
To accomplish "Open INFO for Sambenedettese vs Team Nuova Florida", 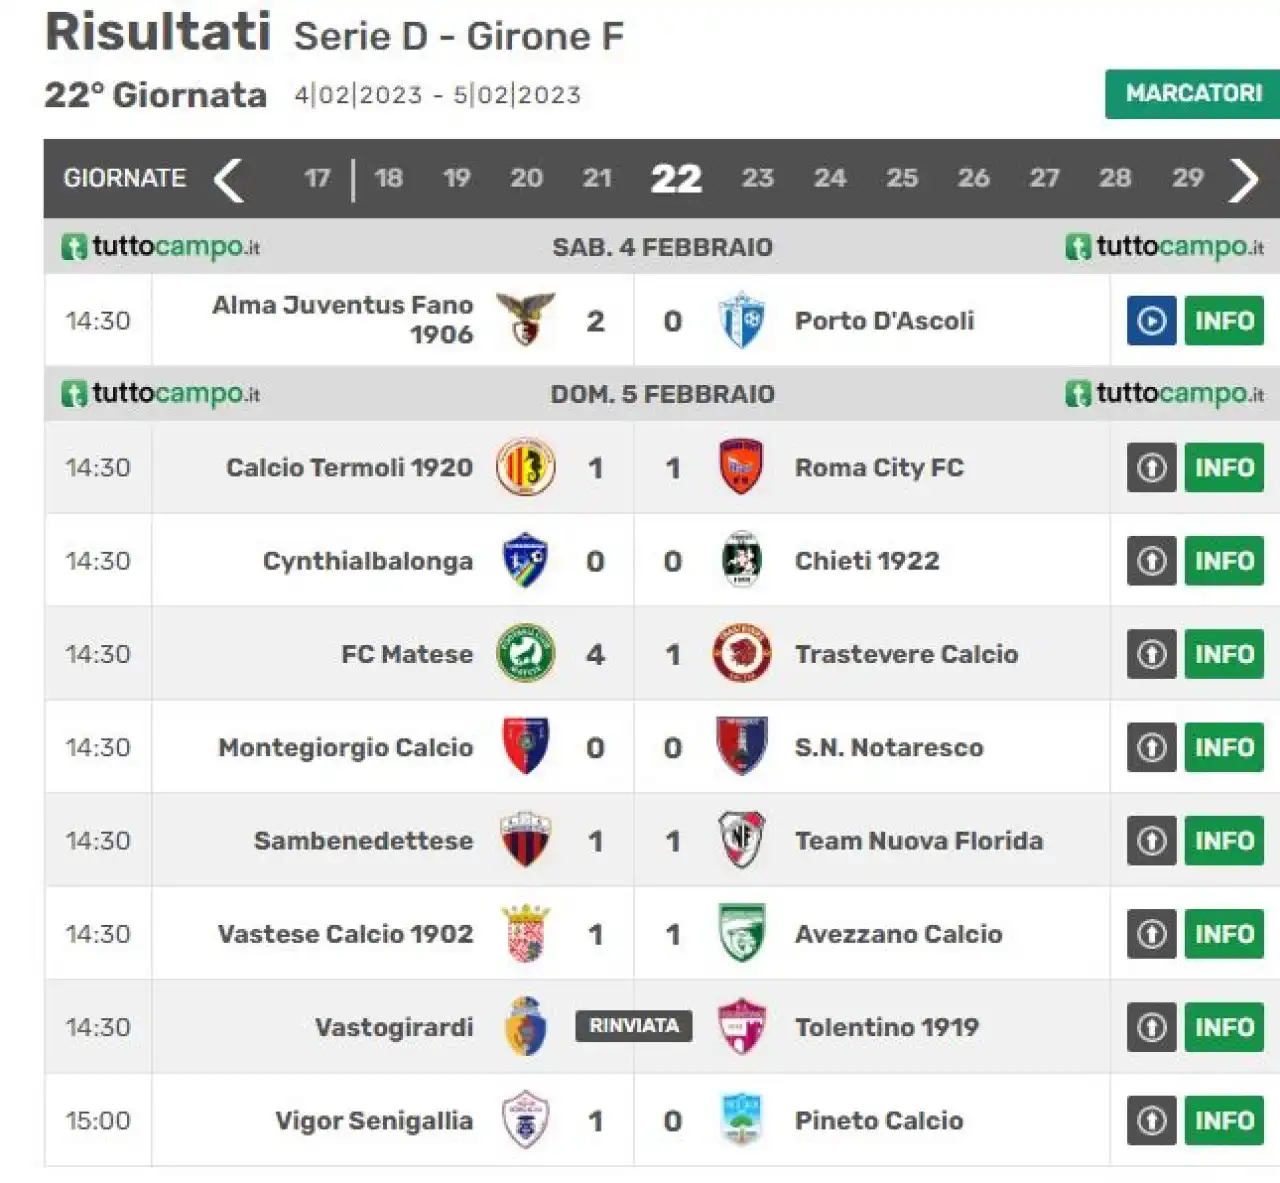I will (1224, 841).
